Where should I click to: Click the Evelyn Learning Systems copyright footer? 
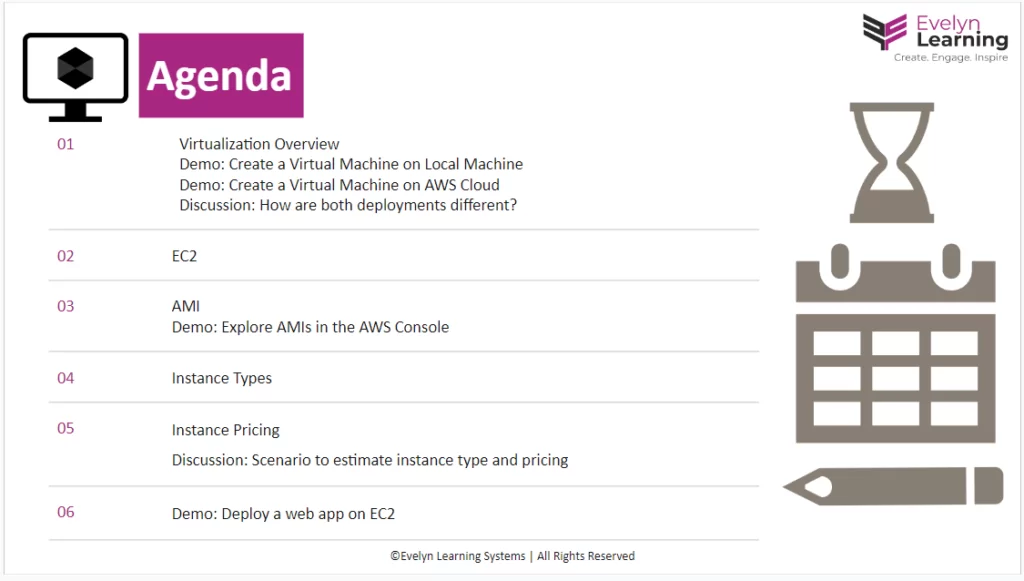coord(512,556)
